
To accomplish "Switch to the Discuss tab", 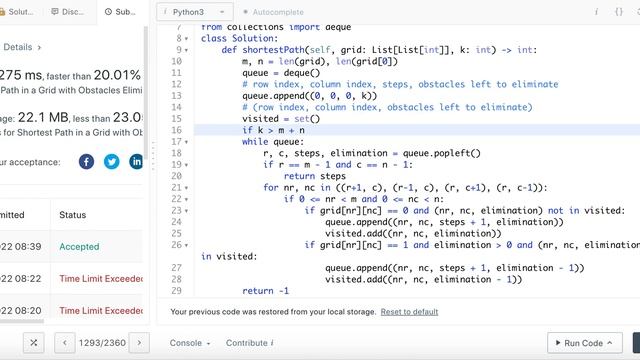I will click(x=67, y=12).
